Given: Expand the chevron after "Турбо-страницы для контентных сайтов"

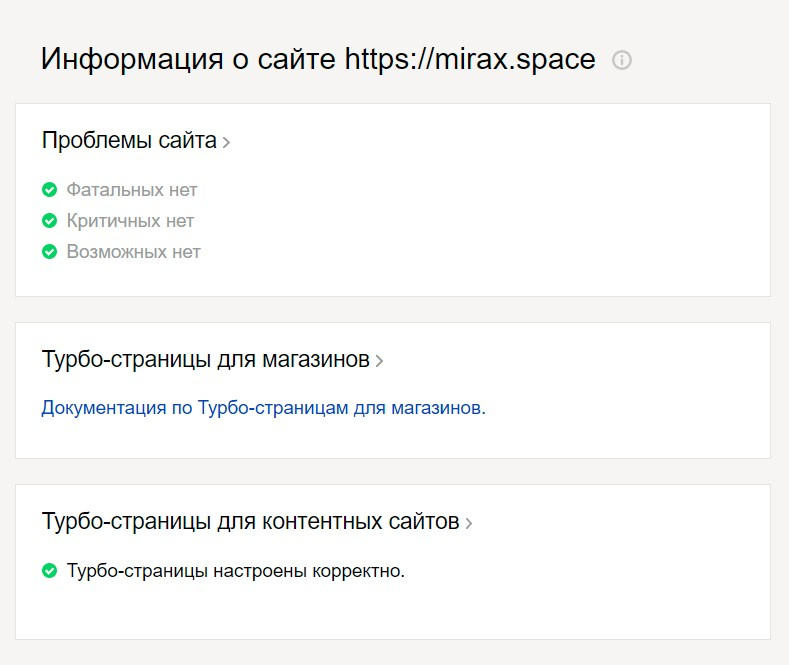Looking at the screenshot, I should 469,523.
